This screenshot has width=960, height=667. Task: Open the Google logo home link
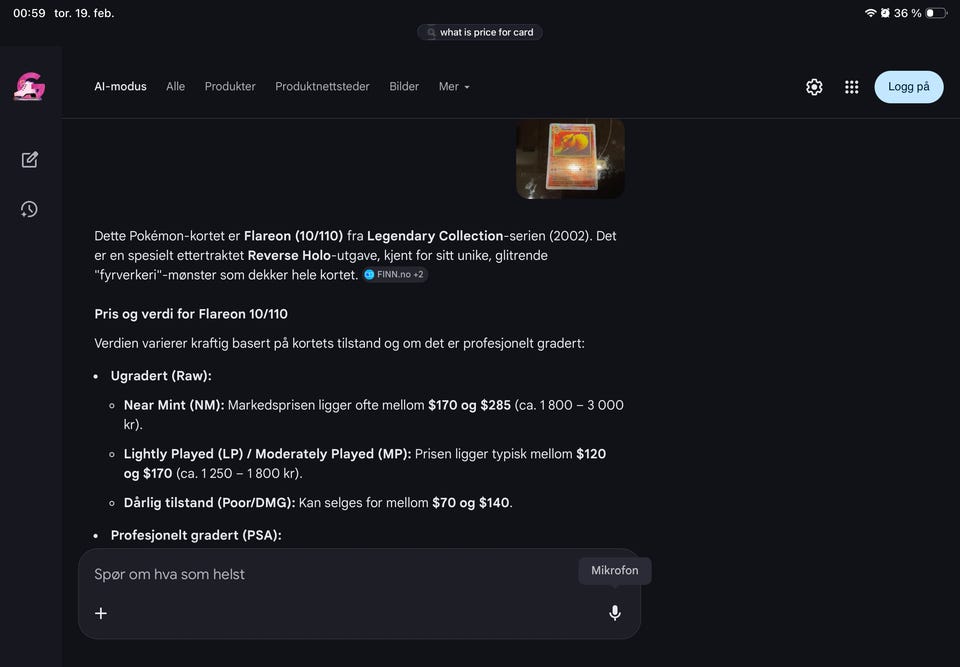(29, 86)
